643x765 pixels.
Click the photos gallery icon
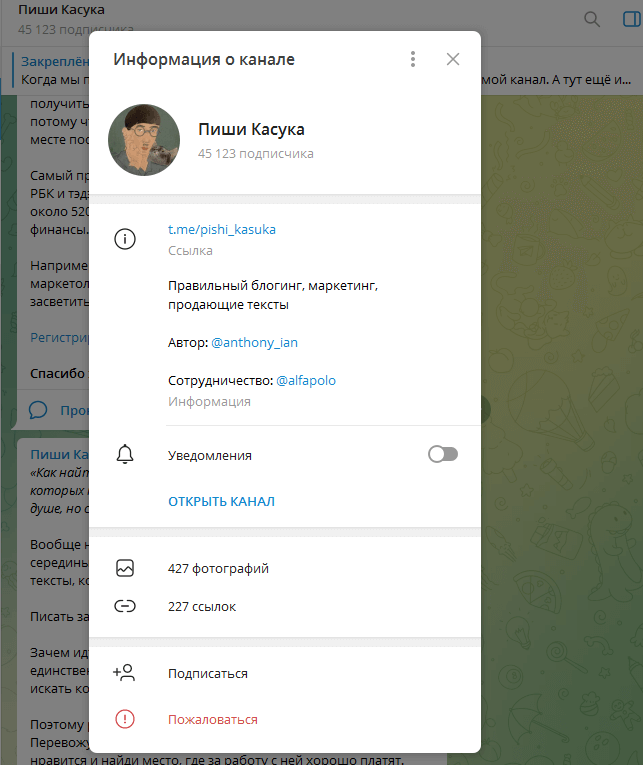point(125,568)
